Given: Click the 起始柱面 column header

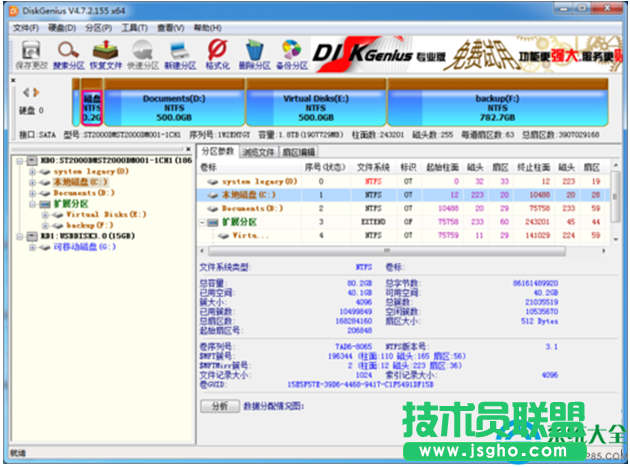Looking at the screenshot, I should point(442,167).
